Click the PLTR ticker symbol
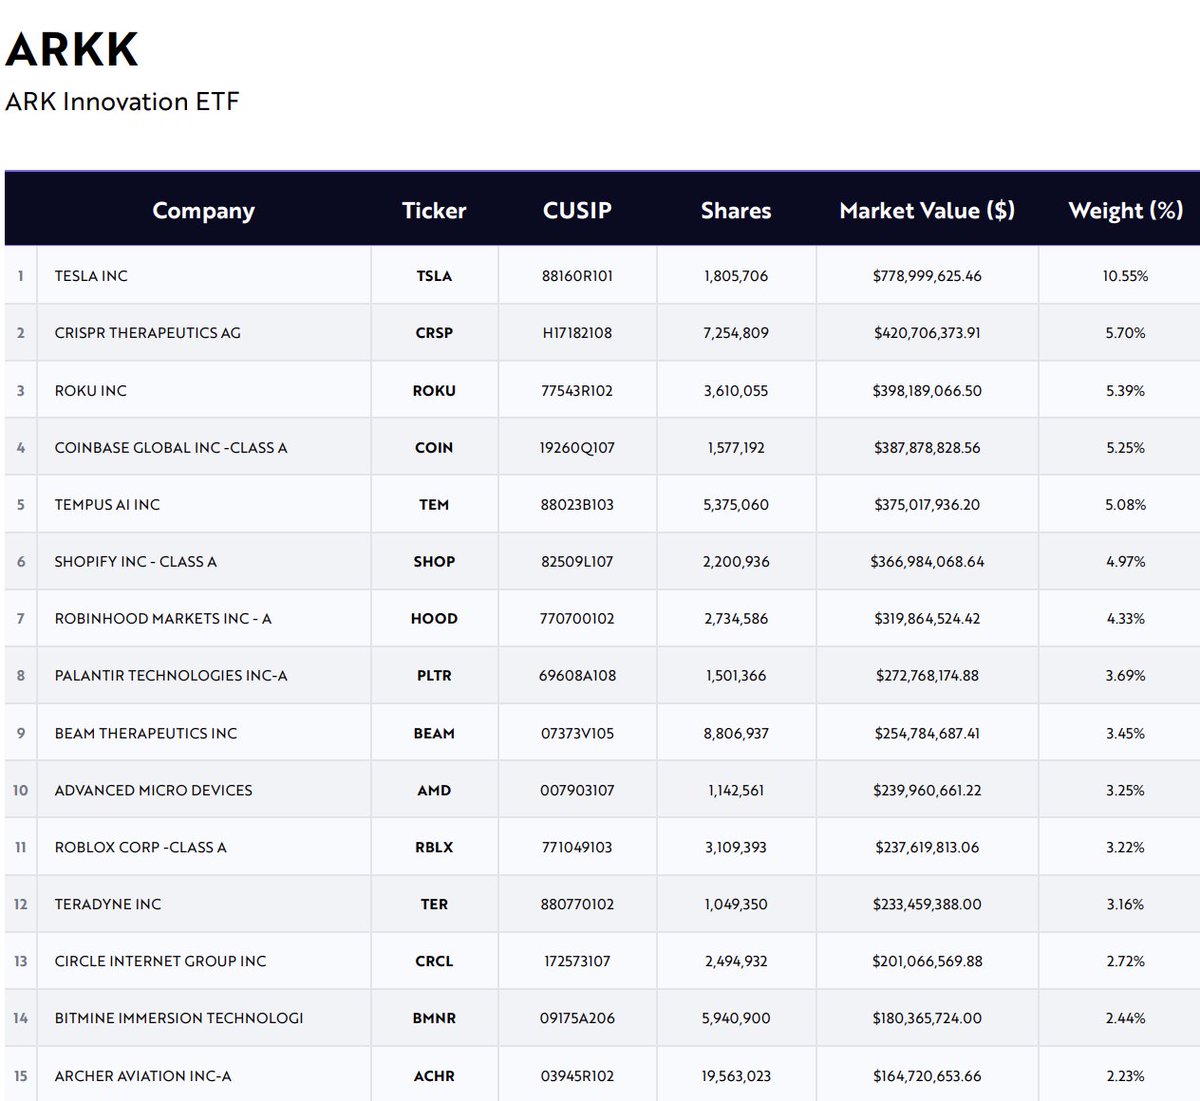Viewport: 1200px width, 1101px height. pyautogui.click(x=434, y=676)
